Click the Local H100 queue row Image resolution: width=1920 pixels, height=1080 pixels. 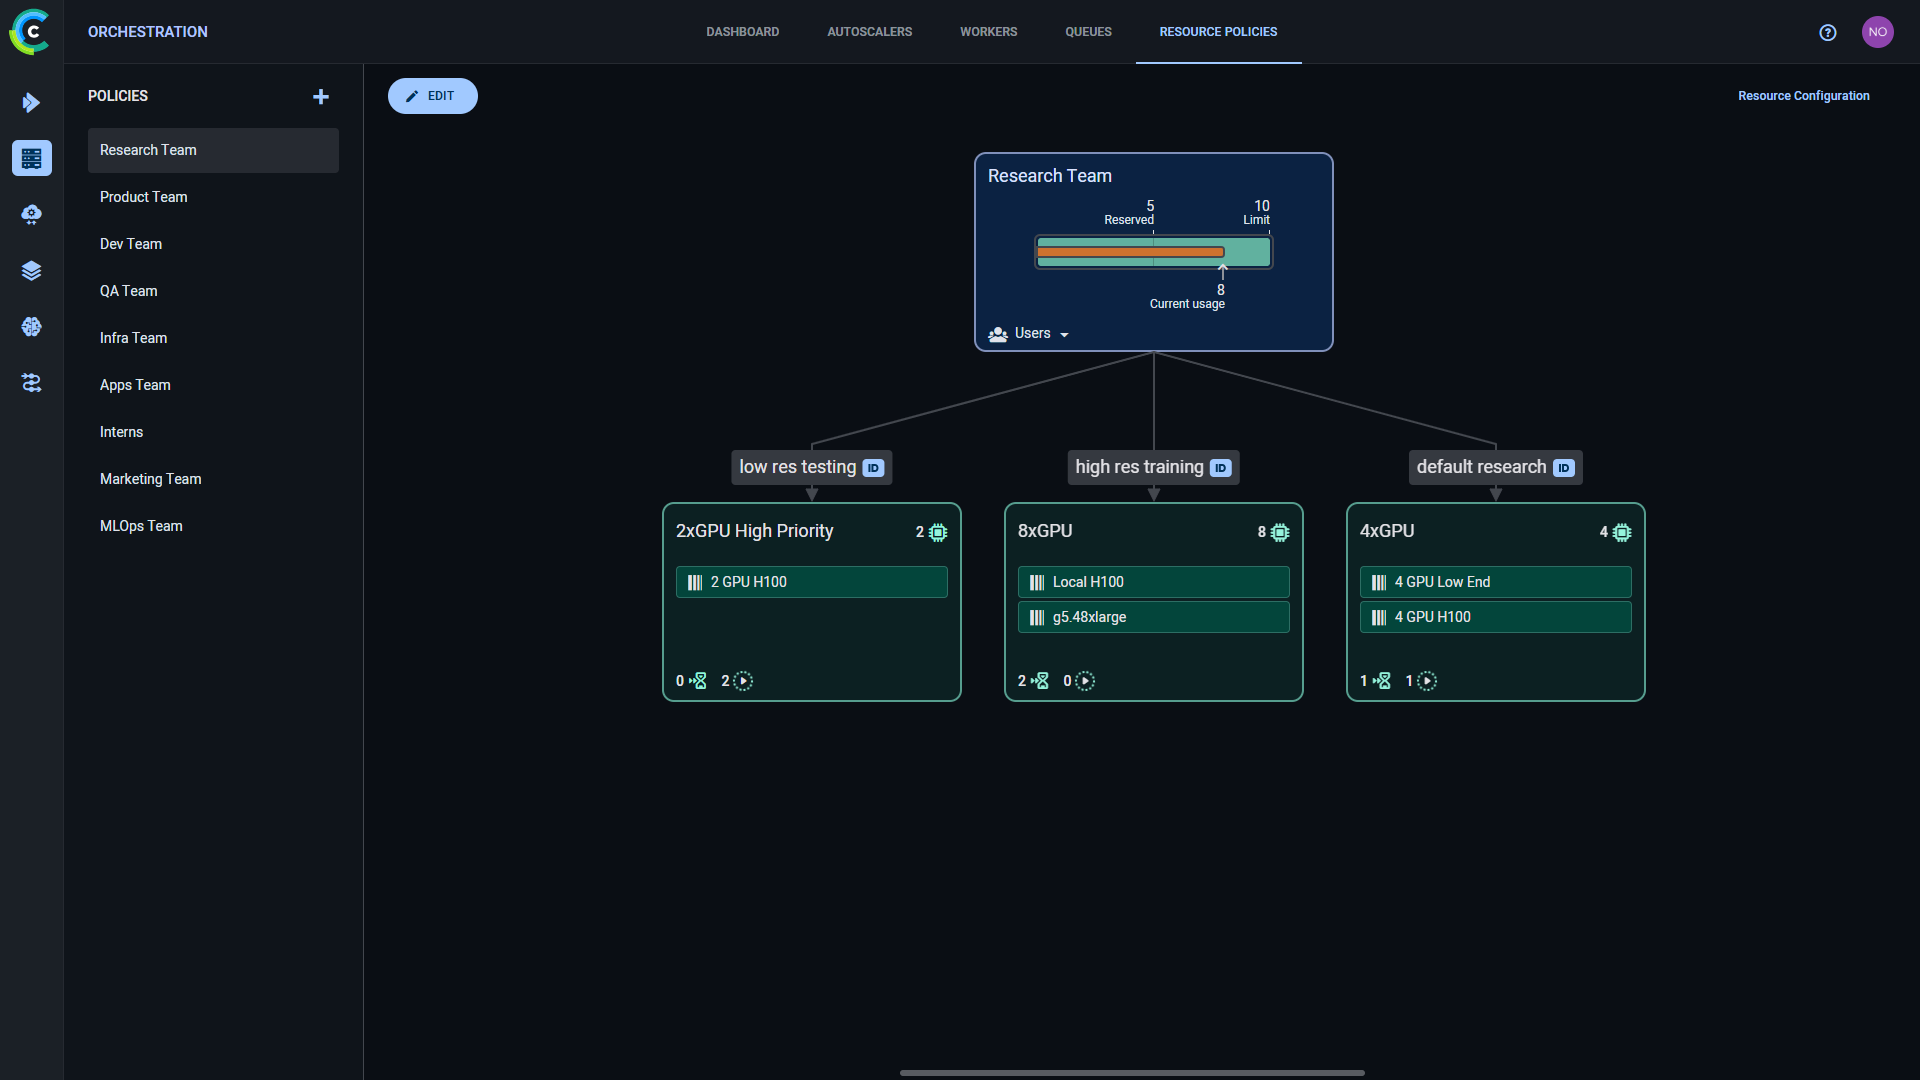pyautogui.click(x=1153, y=582)
